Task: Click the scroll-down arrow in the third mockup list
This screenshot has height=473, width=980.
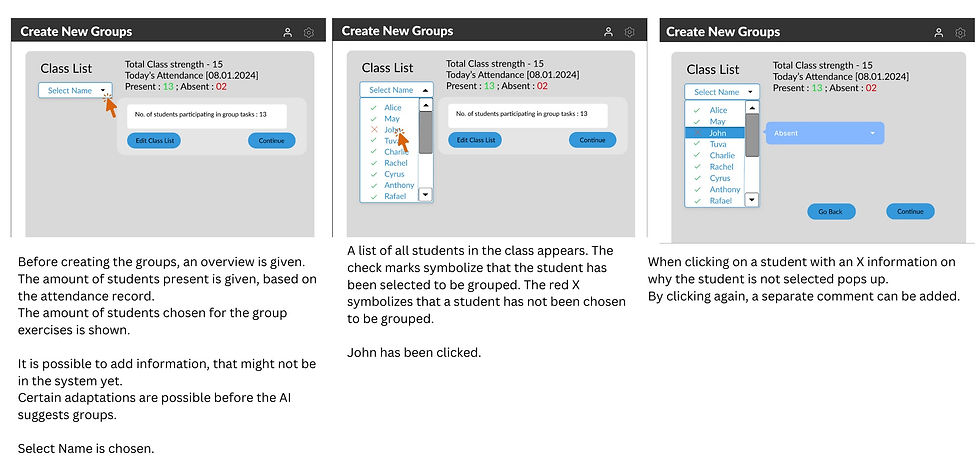Action: click(x=752, y=200)
